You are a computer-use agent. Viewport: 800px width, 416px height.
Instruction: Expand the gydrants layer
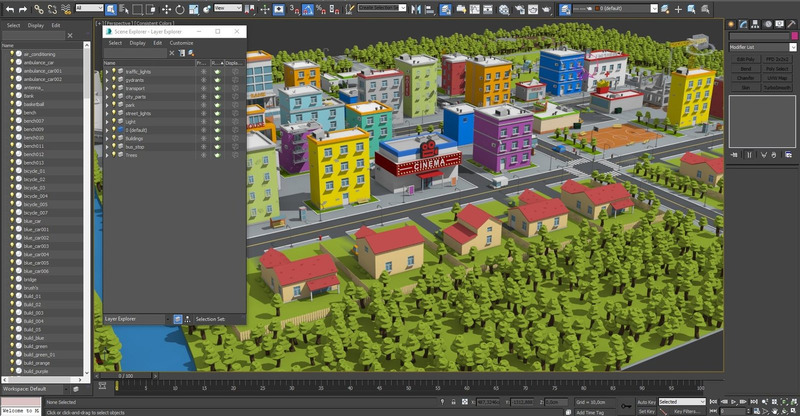coord(107,80)
